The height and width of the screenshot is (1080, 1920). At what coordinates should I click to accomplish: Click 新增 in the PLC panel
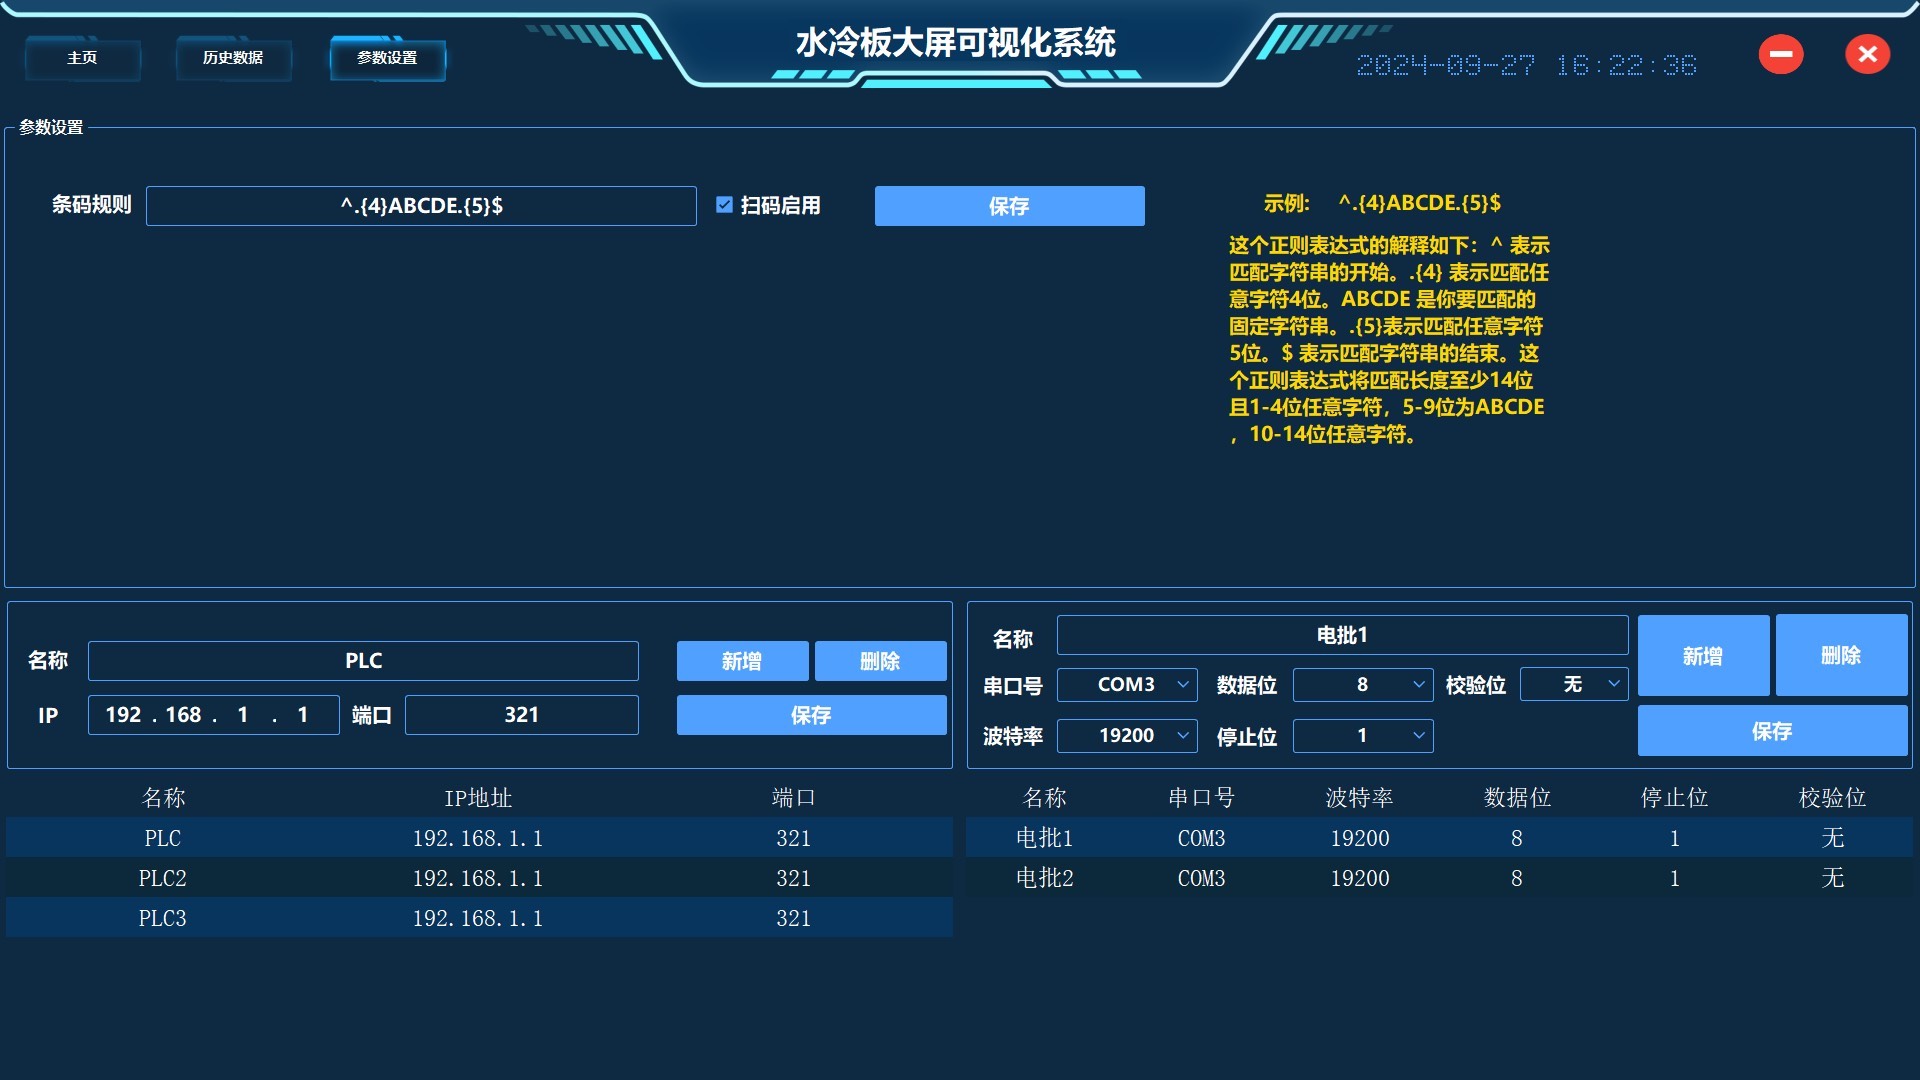click(742, 661)
